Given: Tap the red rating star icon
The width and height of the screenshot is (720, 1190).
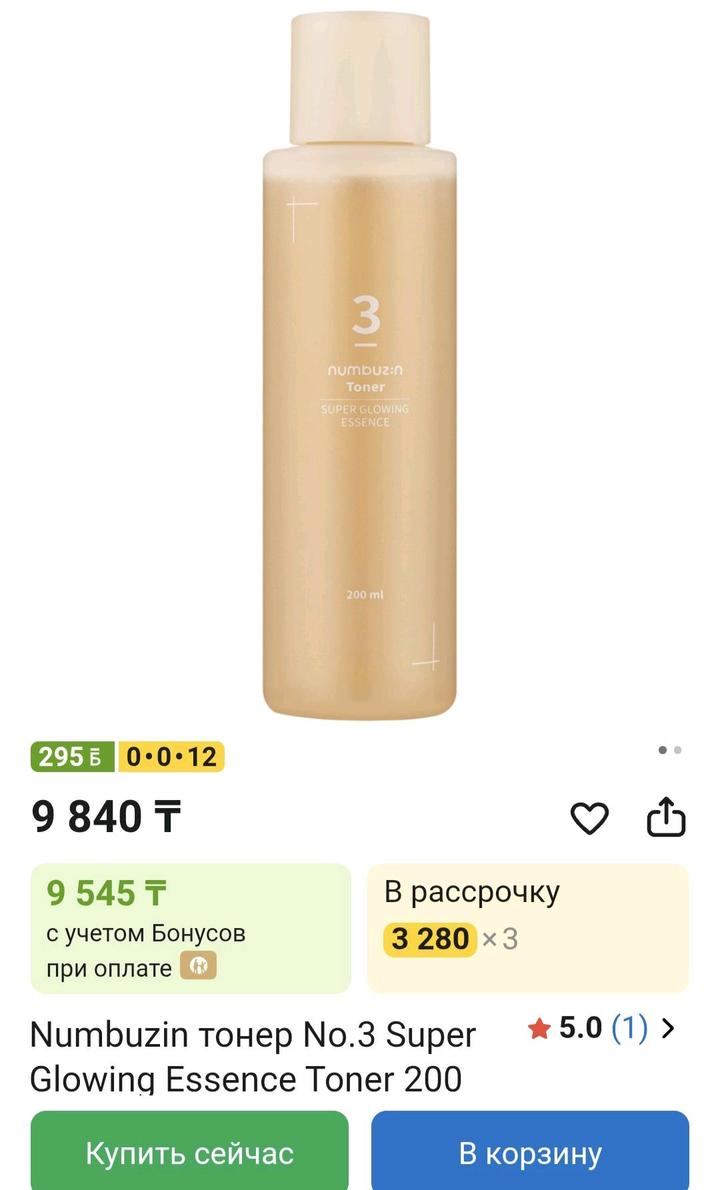Looking at the screenshot, I should tap(539, 1030).
